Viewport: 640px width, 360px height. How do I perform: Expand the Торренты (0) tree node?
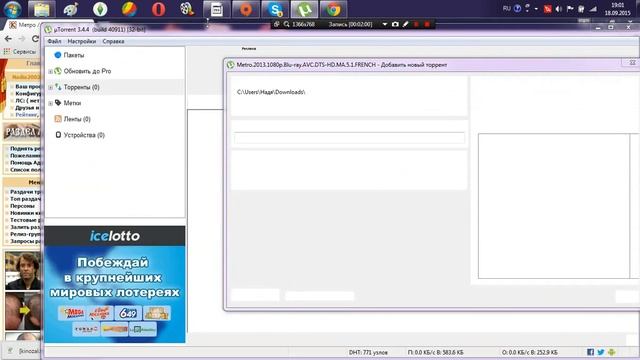pyautogui.click(x=50, y=87)
